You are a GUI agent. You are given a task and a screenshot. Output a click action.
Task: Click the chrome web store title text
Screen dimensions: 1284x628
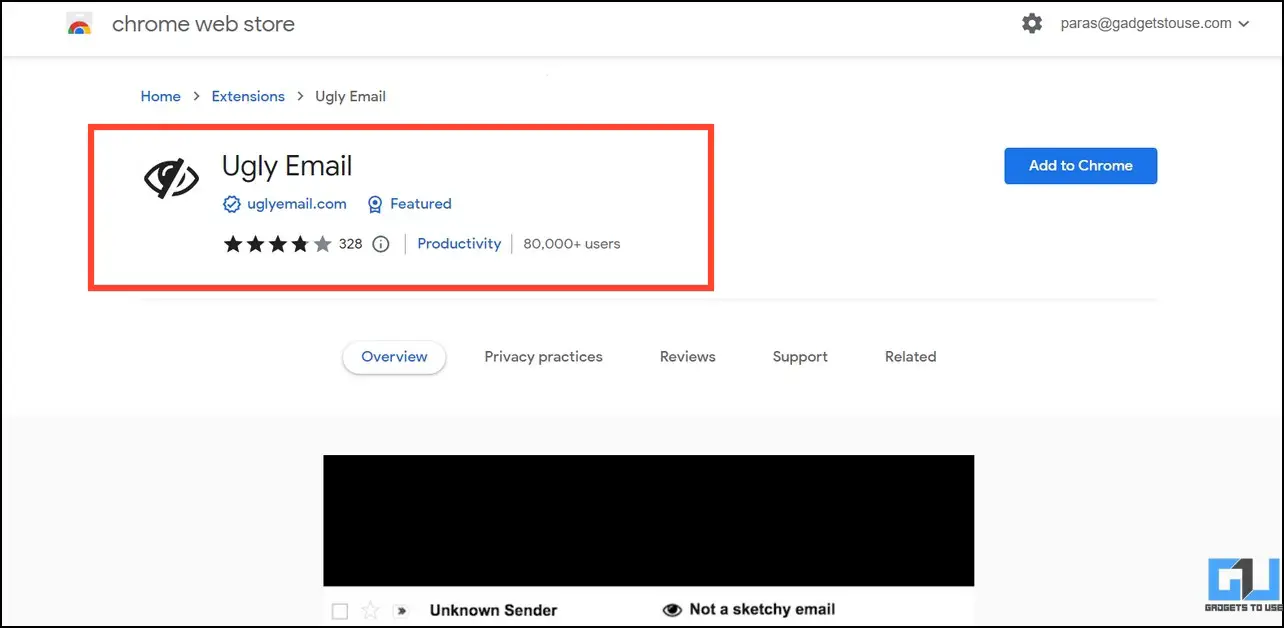pyautogui.click(x=203, y=24)
